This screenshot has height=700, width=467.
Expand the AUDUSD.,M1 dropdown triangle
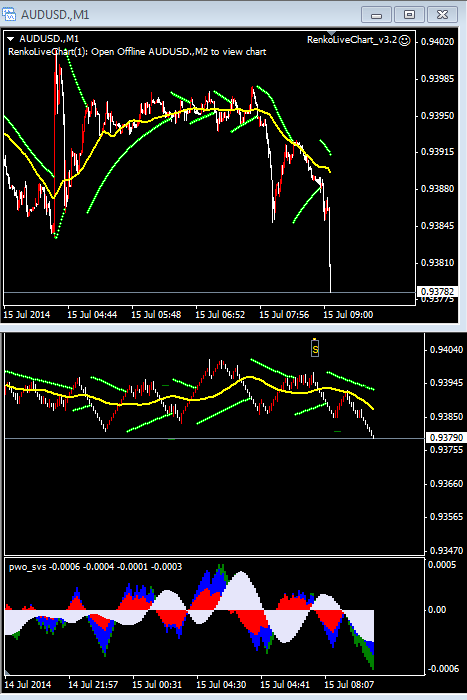[11, 39]
